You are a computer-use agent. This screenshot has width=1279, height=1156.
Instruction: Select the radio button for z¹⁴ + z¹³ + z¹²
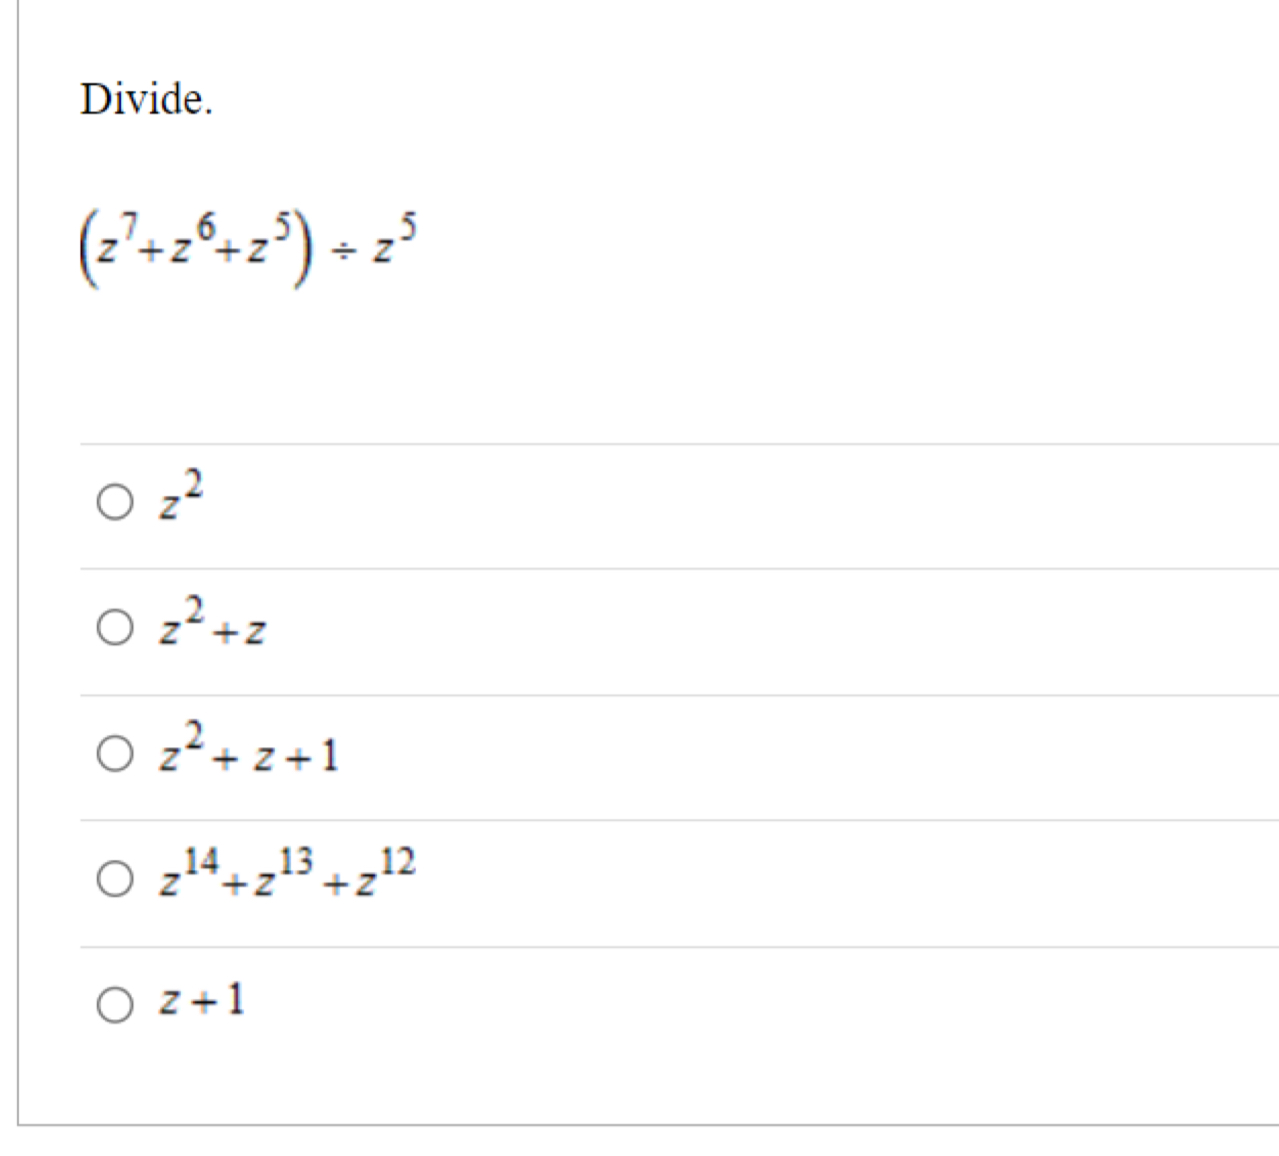tap(113, 880)
